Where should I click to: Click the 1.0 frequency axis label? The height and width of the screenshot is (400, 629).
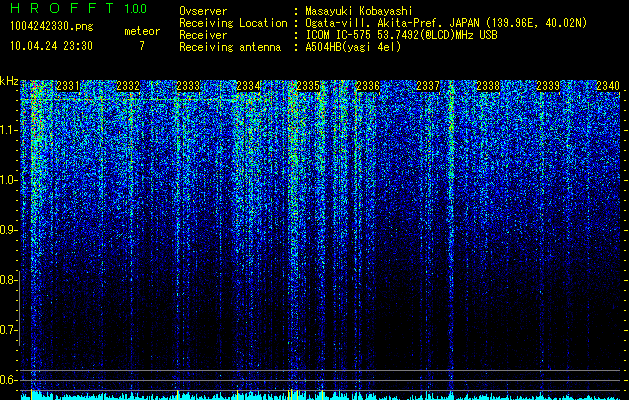(8, 180)
